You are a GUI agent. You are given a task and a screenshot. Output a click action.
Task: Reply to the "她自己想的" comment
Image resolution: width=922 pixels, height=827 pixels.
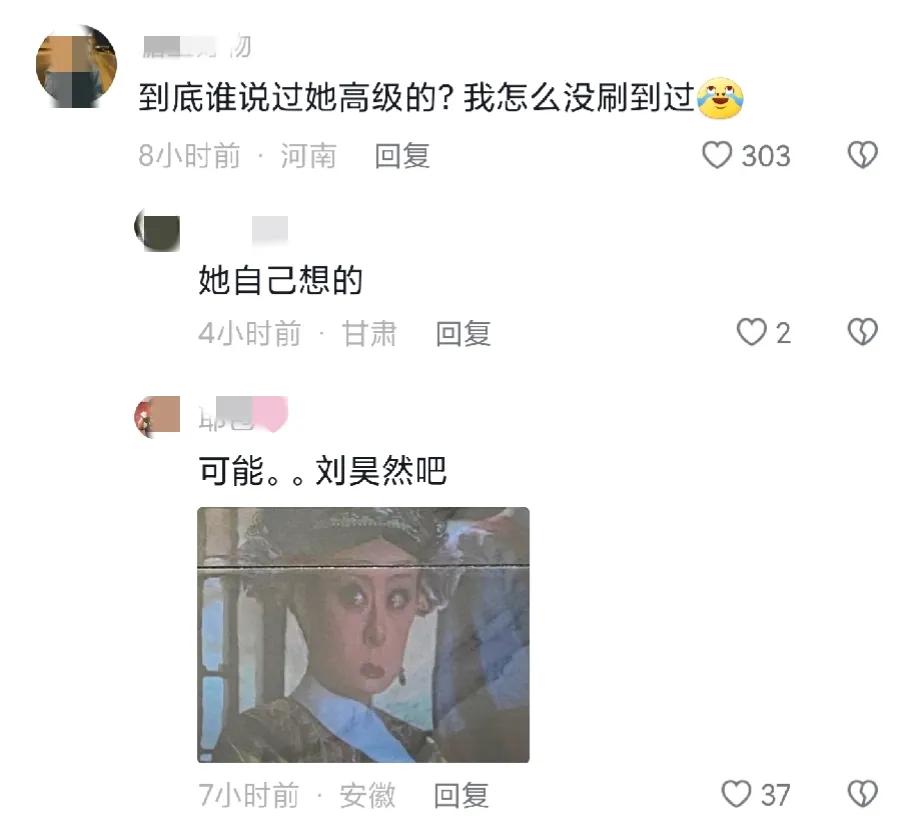[x=463, y=334]
